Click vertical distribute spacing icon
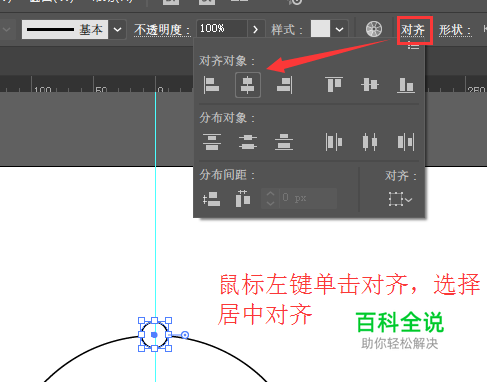This screenshot has width=487, height=382. [x=211, y=199]
